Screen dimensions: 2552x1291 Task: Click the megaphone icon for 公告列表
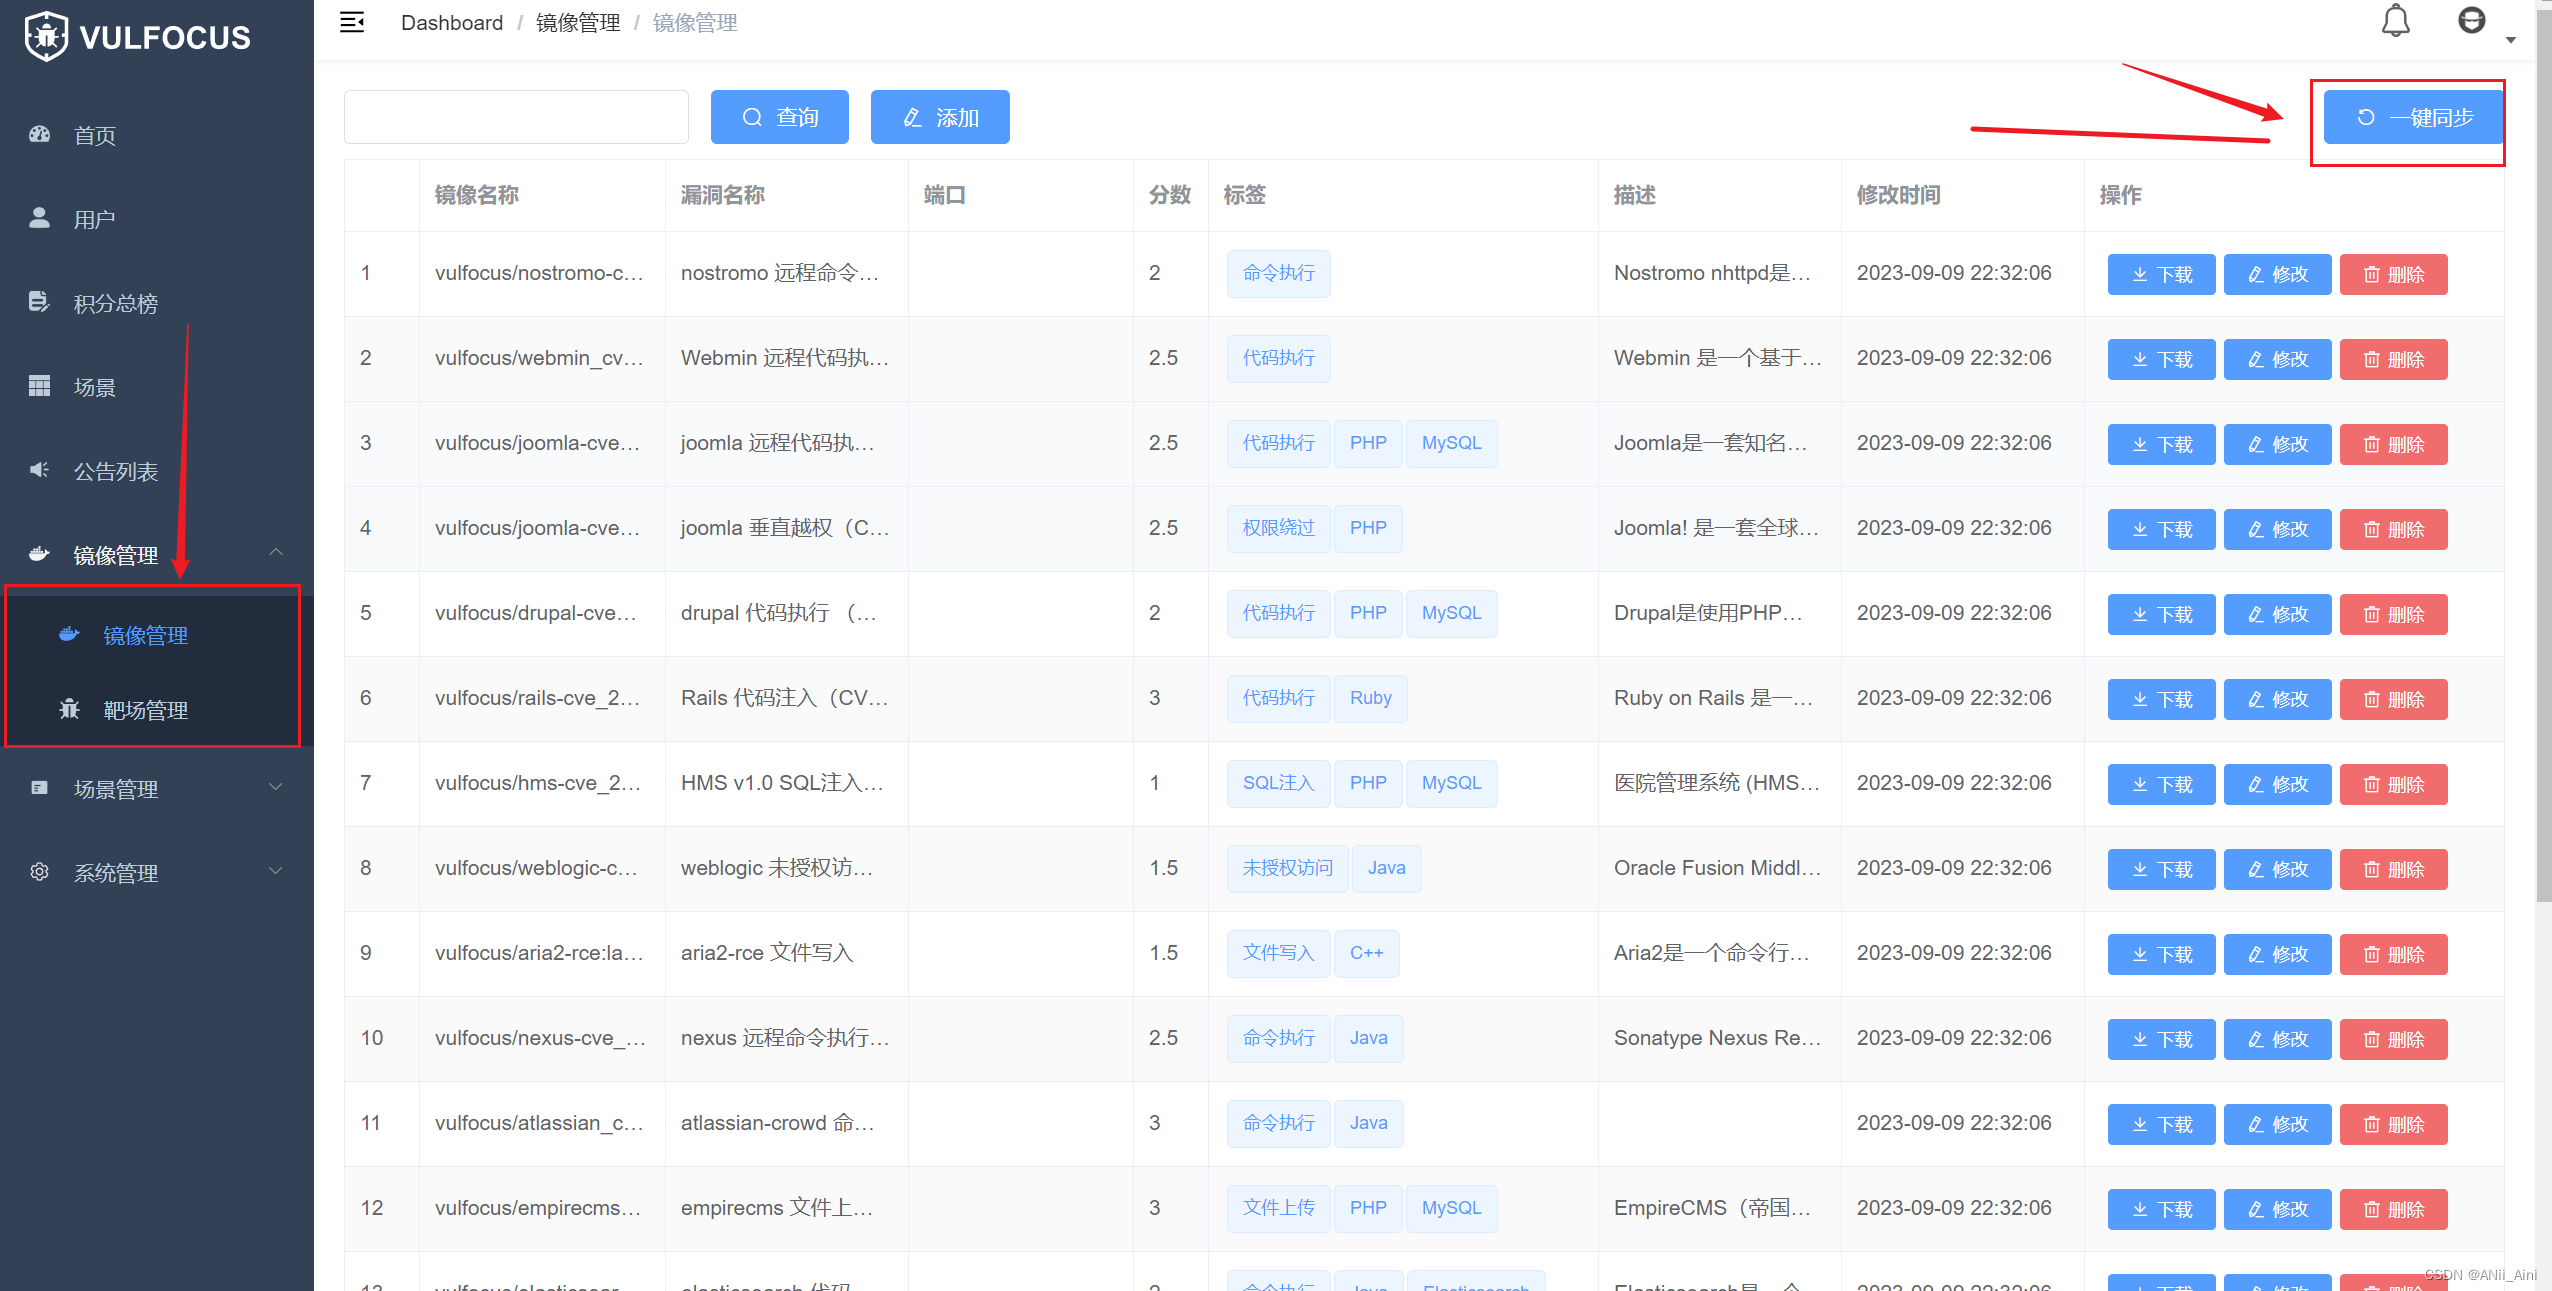tap(40, 470)
